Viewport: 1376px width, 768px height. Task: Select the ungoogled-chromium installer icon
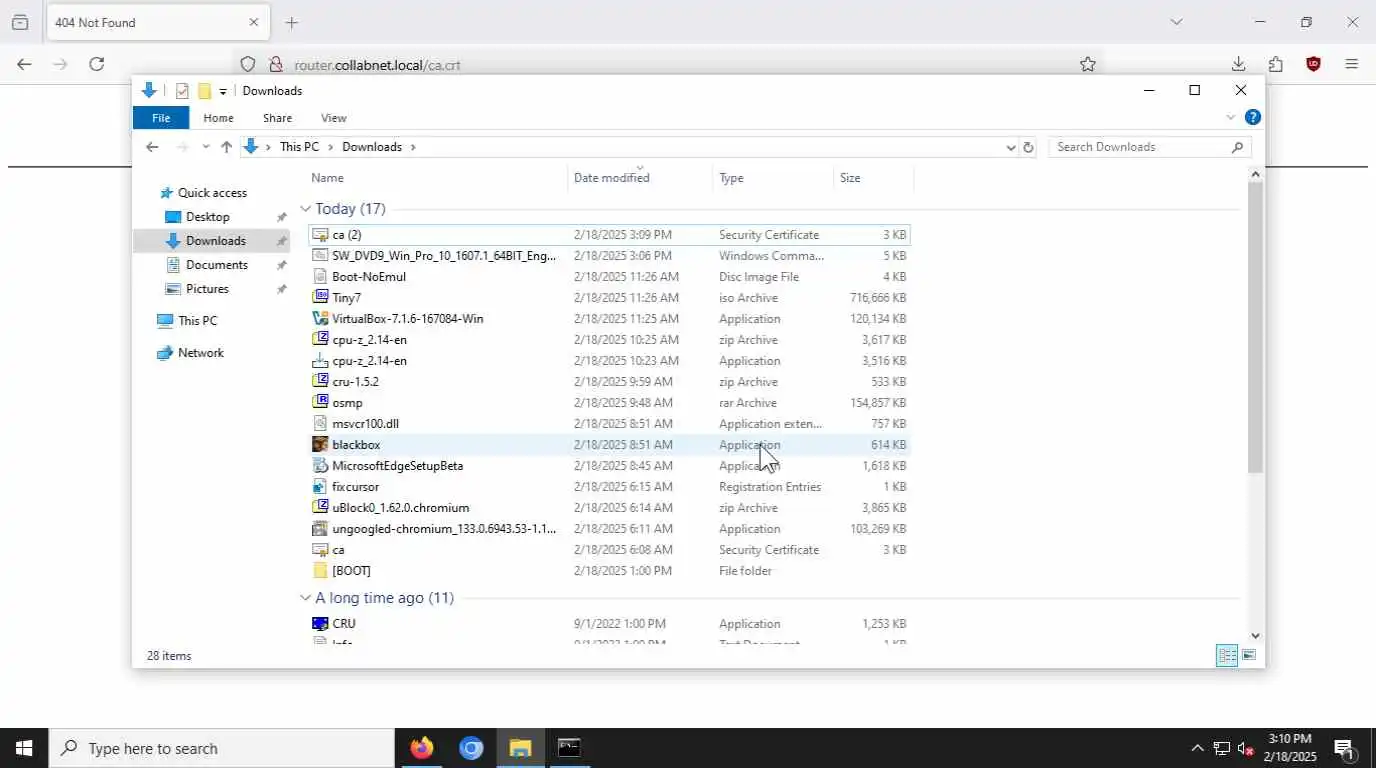point(320,528)
